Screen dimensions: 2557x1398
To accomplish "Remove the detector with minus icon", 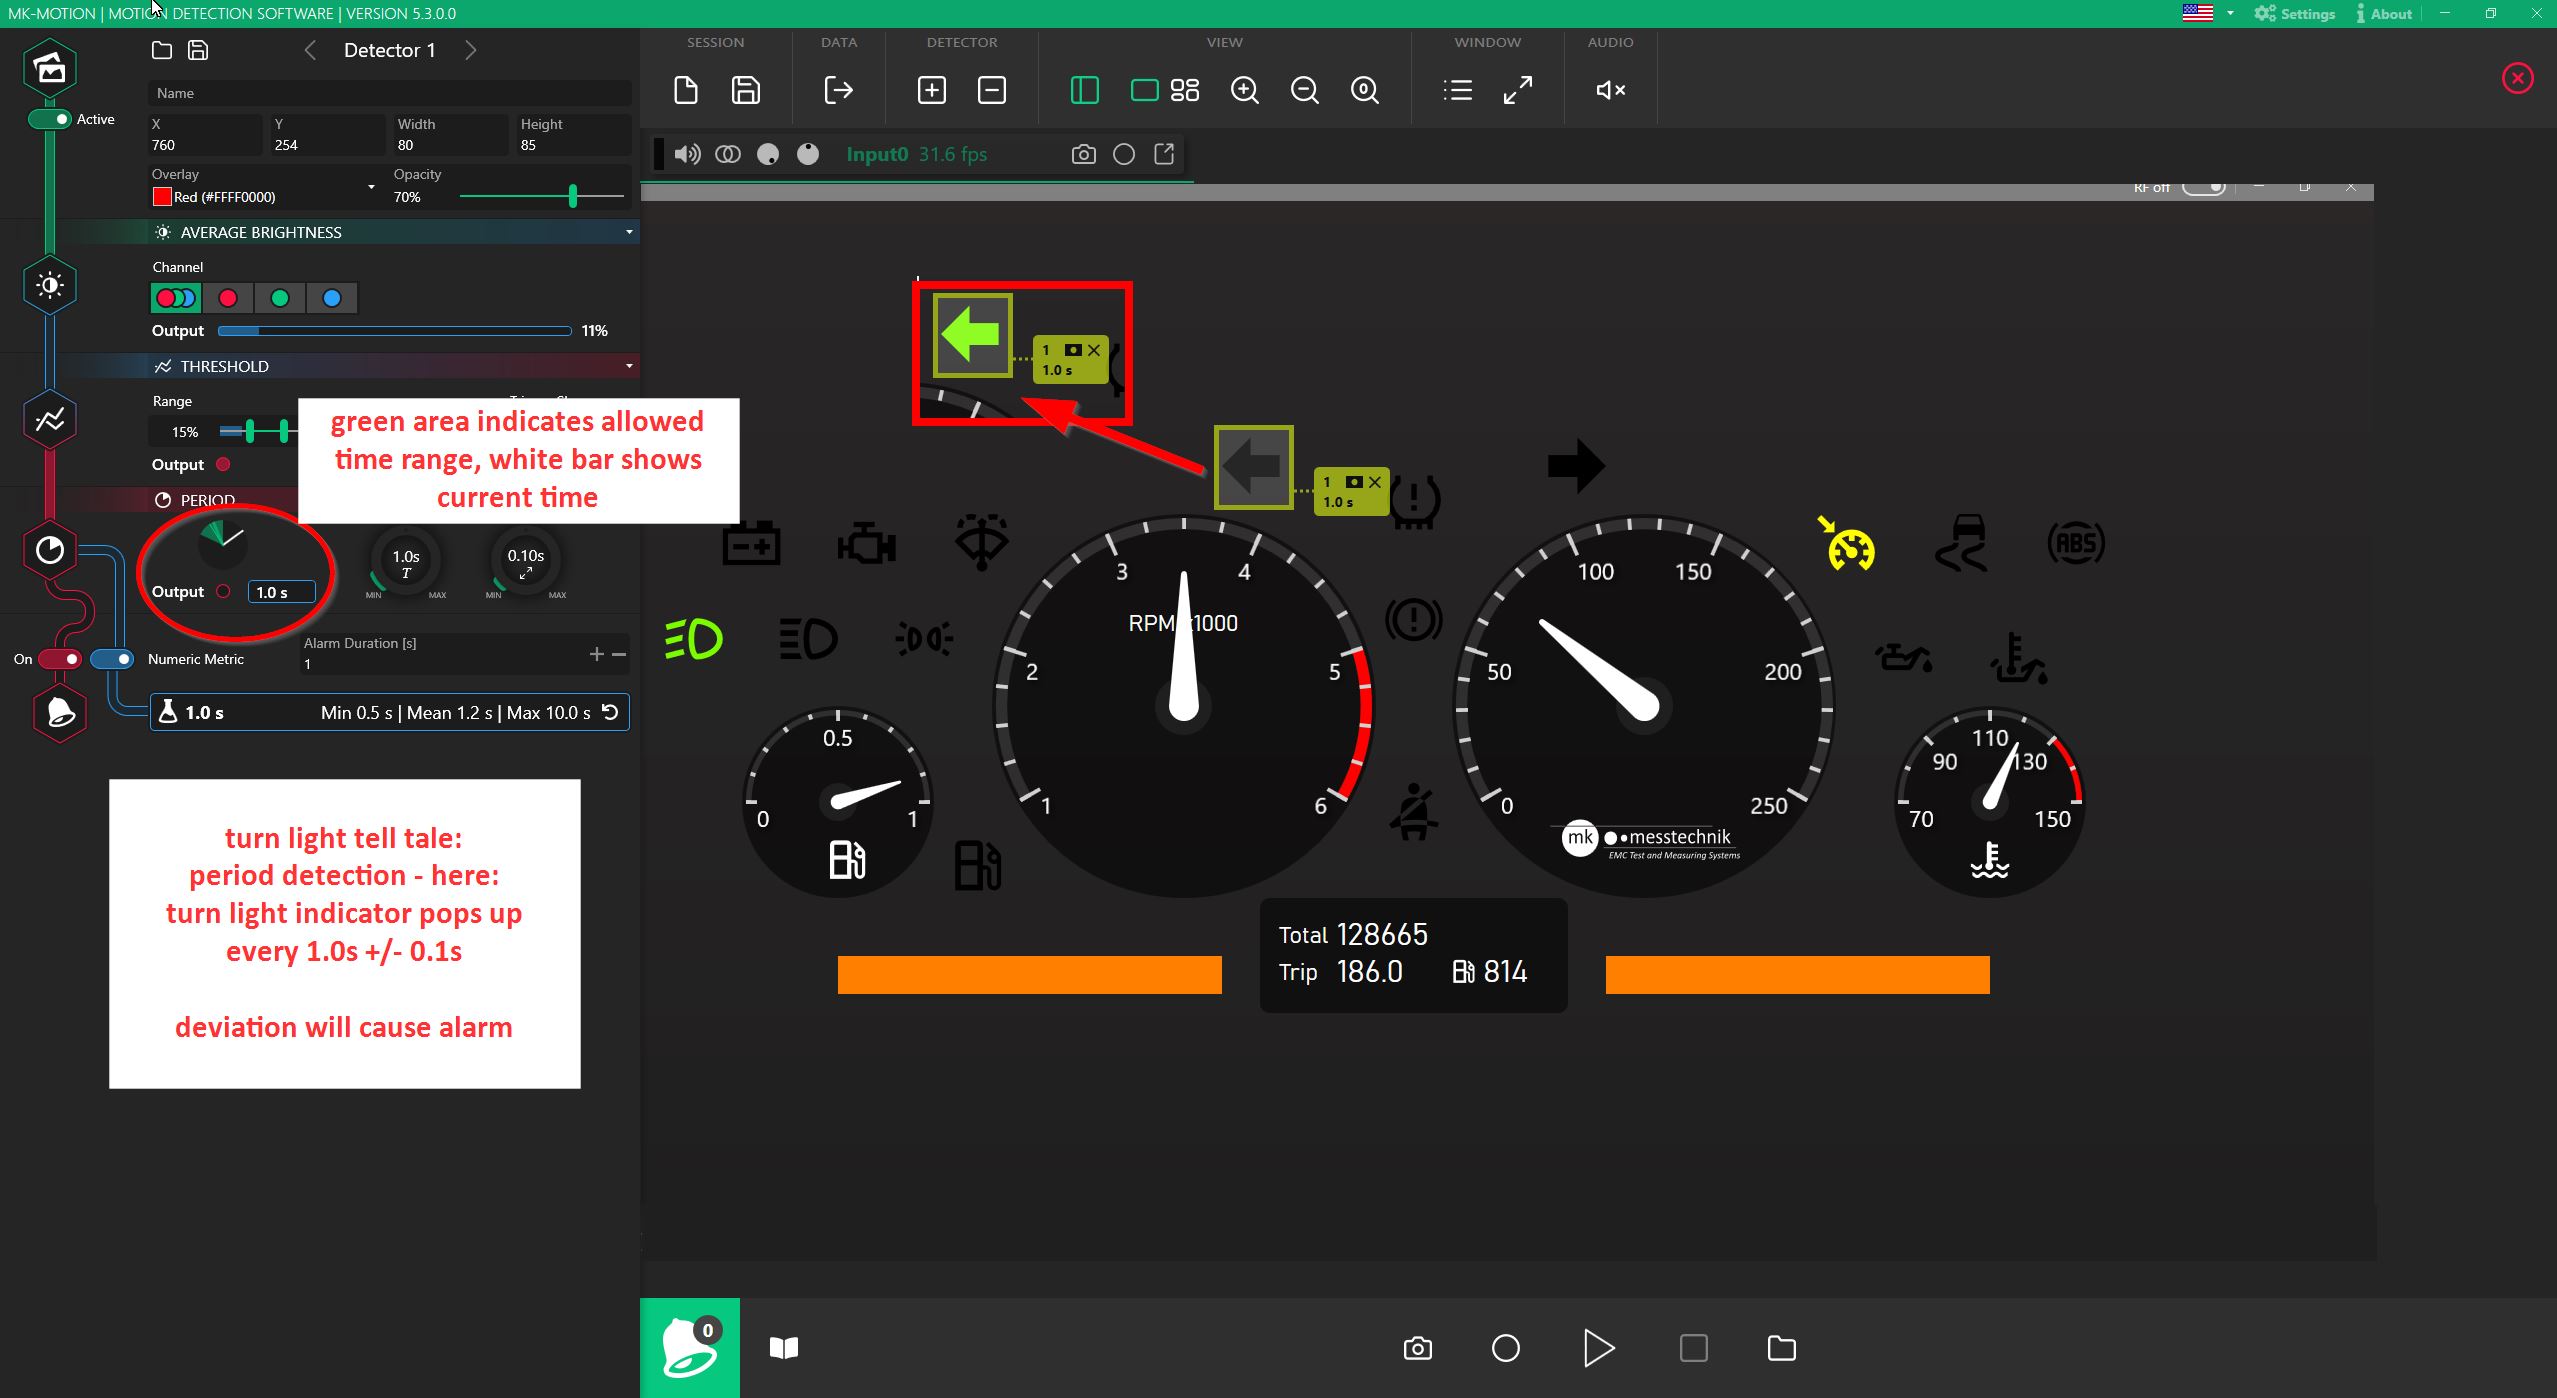I will pos(991,90).
